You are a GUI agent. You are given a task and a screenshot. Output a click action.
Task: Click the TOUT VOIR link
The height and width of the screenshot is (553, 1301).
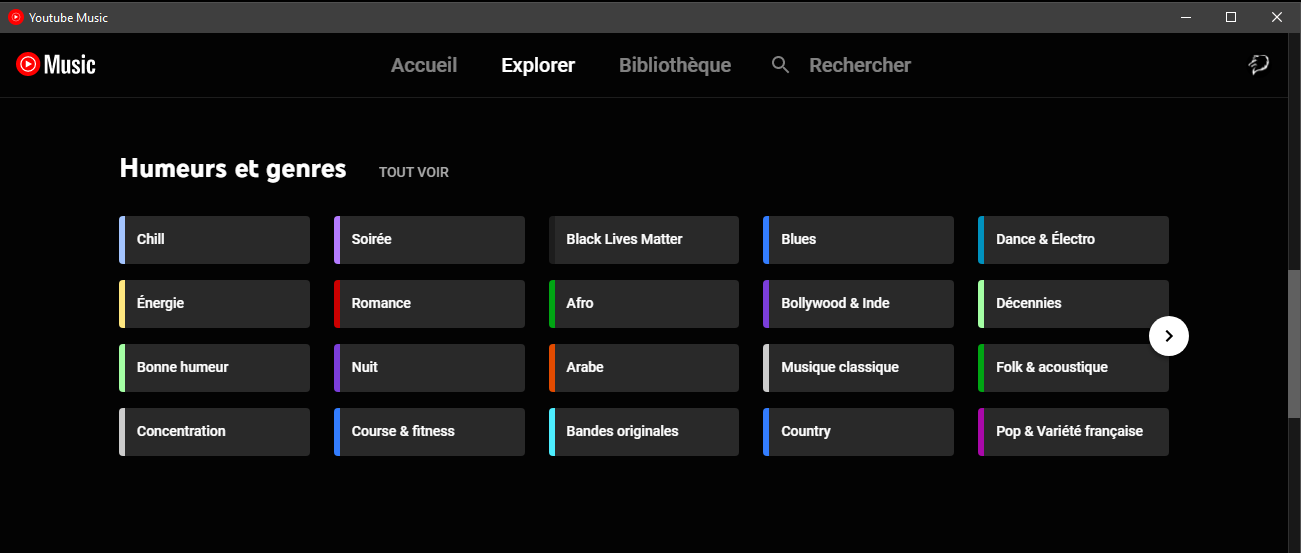(414, 172)
